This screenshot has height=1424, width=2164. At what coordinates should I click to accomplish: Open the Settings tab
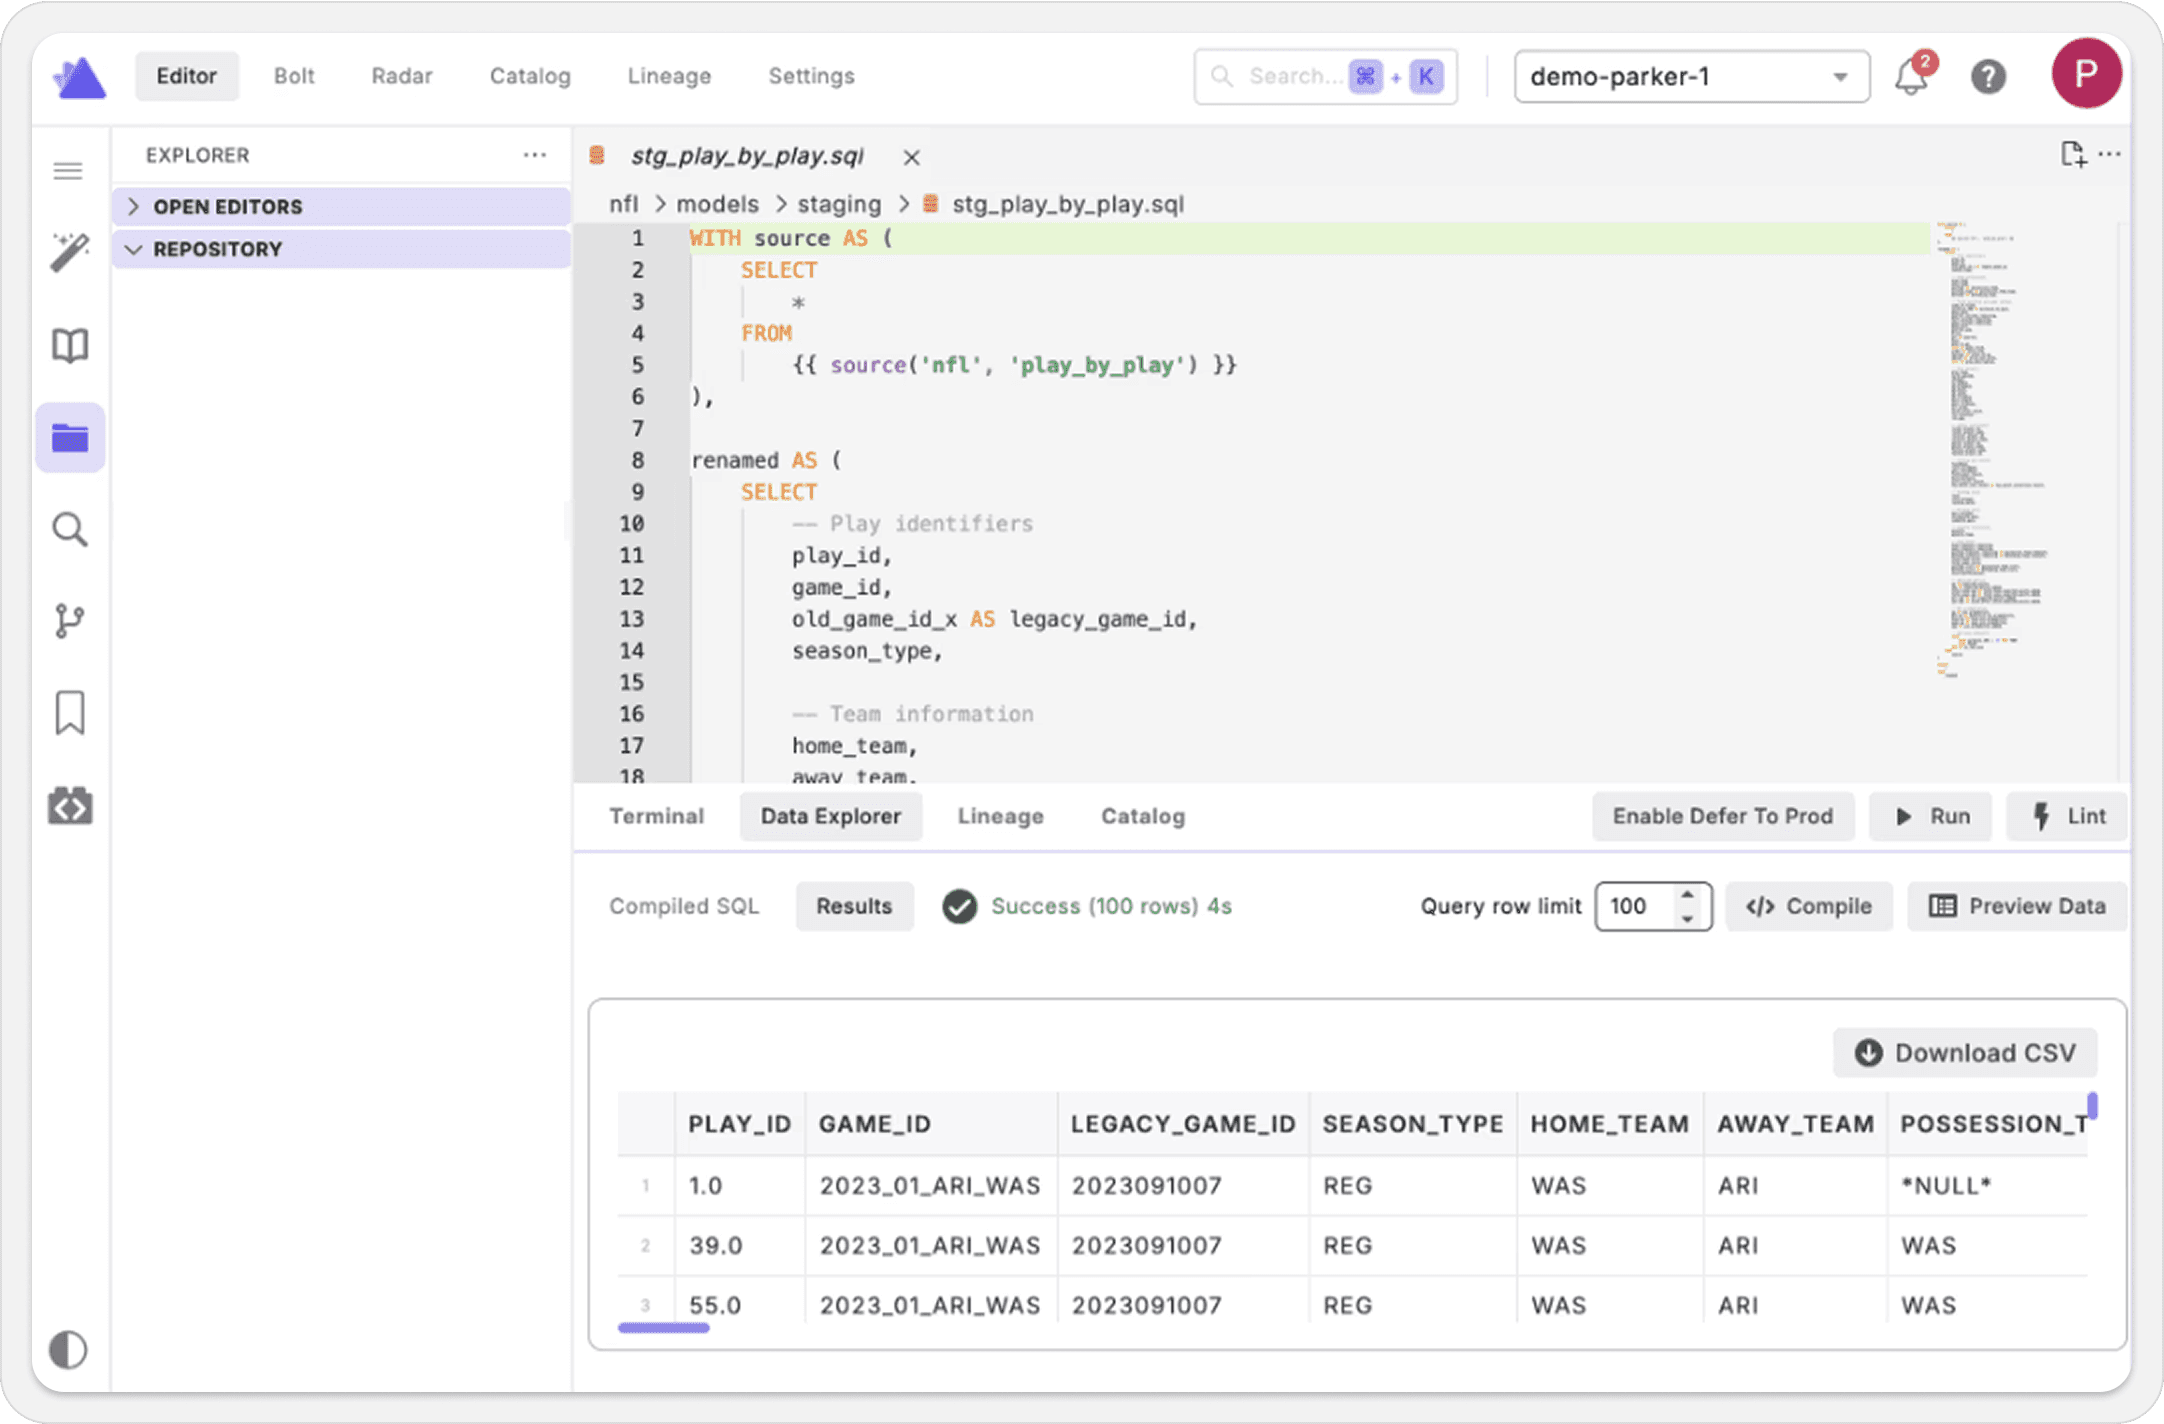[x=811, y=76]
